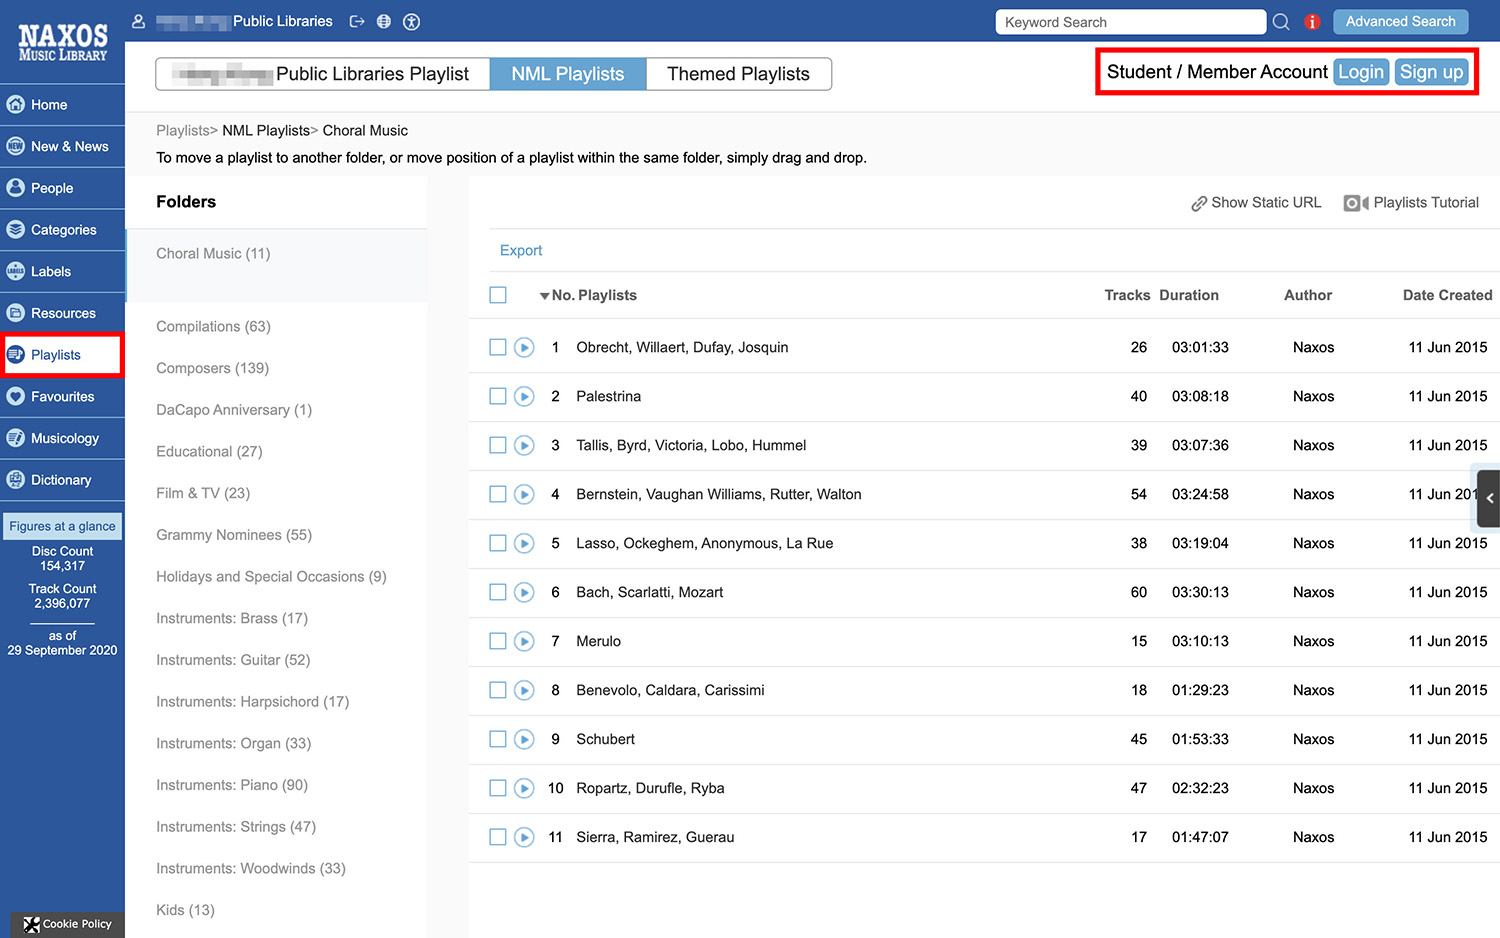Click into the Keyword Search field
Viewport: 1500px width, 938px height.
1130,22
